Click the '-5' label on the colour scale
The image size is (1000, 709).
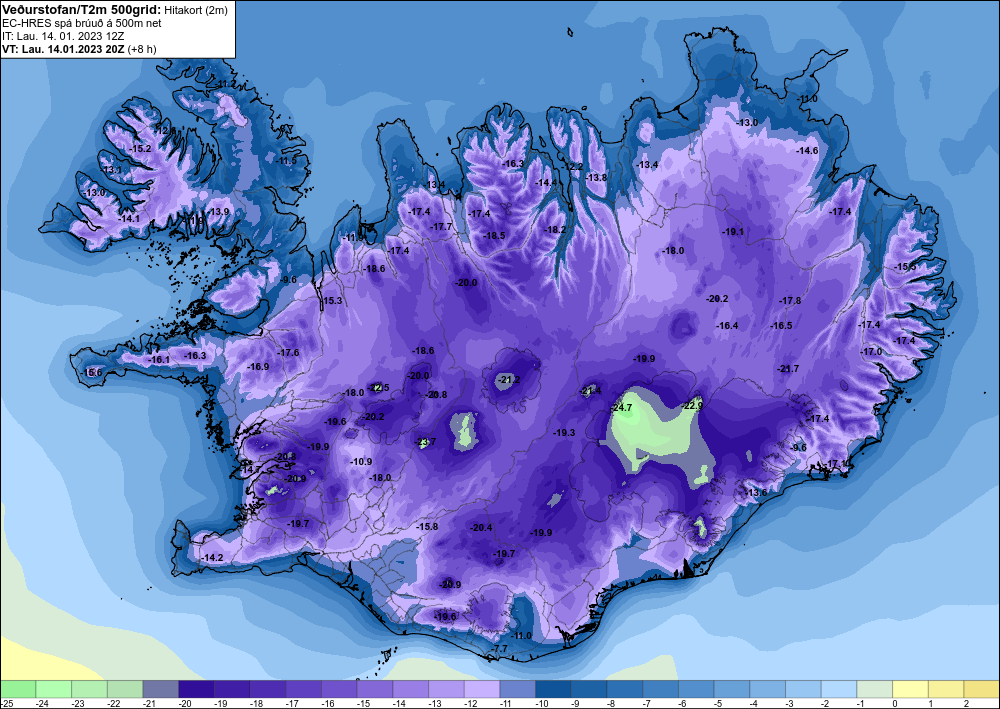click(x=719, y=703)
